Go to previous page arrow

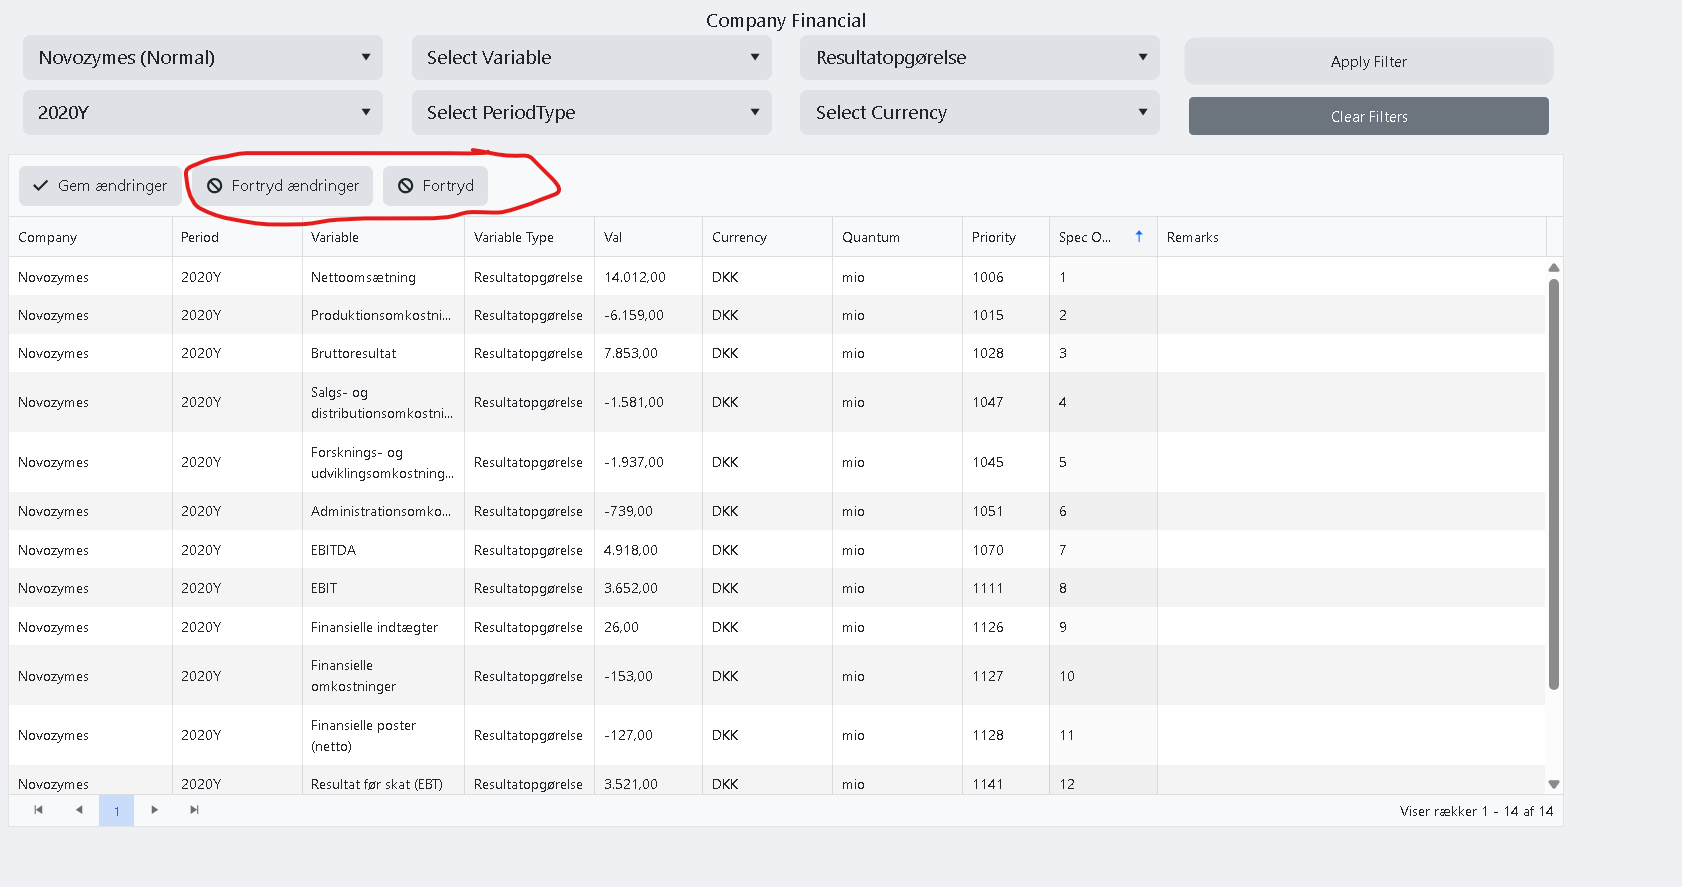coord(79,810)
